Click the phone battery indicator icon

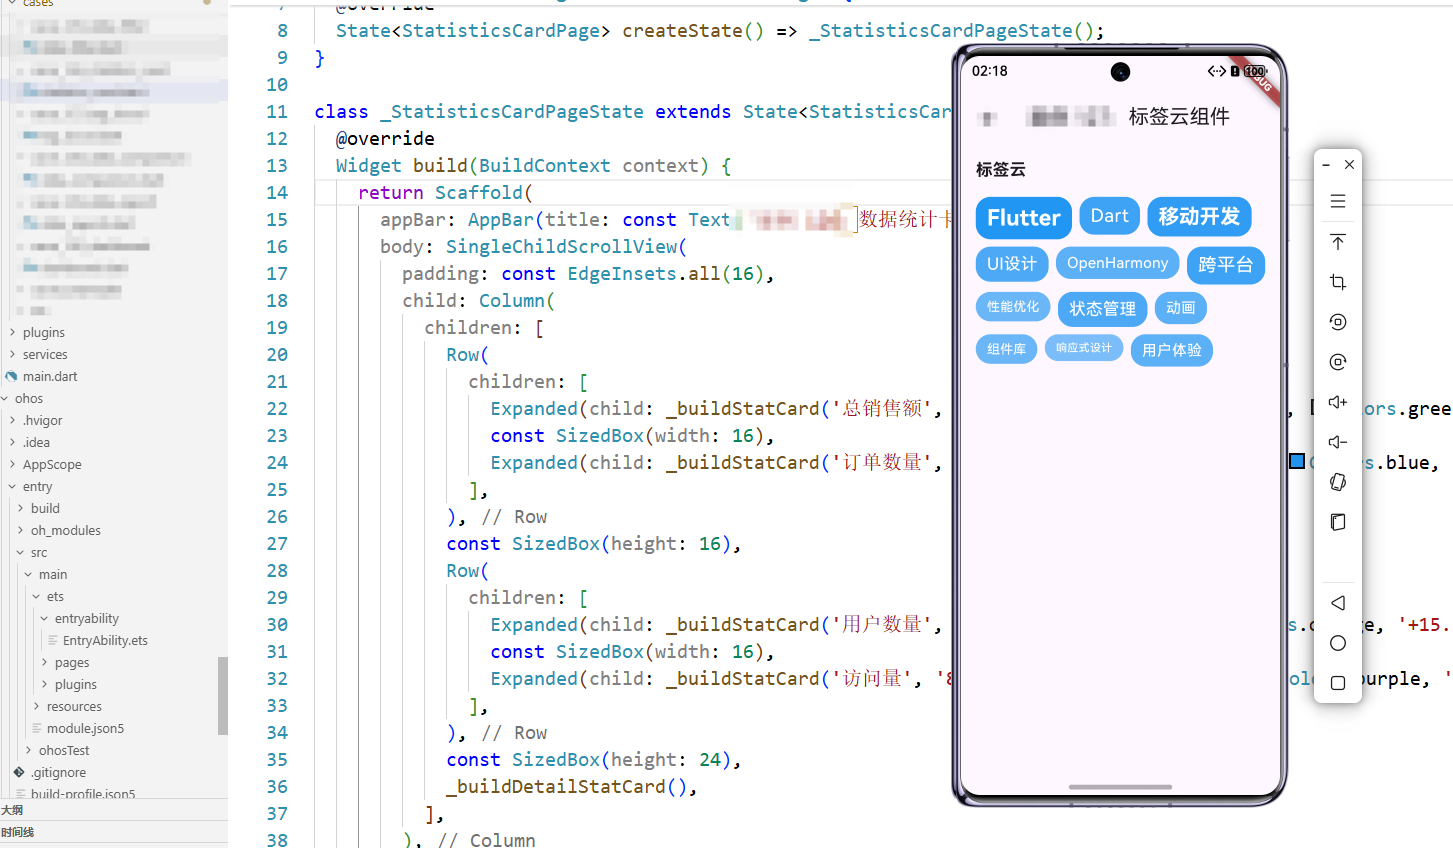coord(1255,71)
